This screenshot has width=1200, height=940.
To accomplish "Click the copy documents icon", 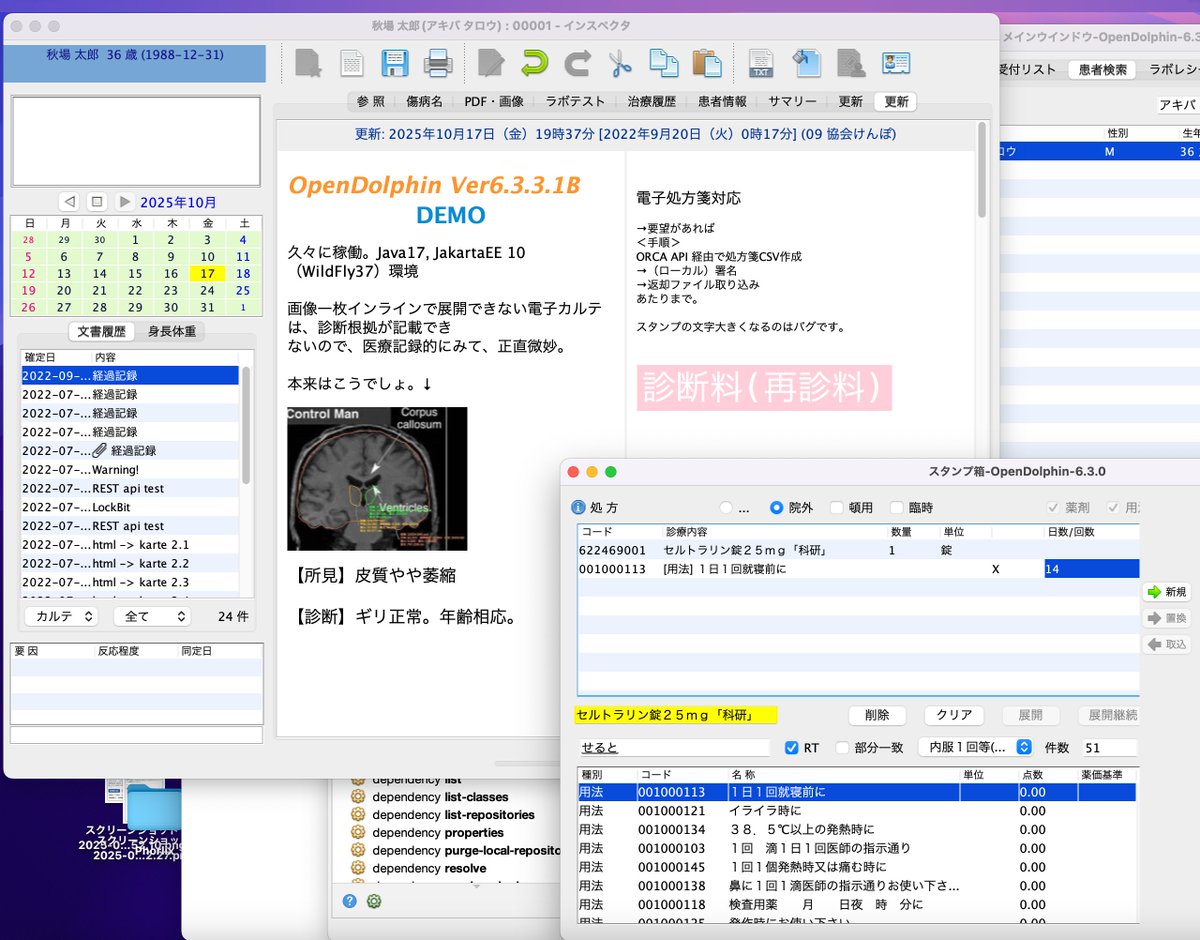I will 663,64.
